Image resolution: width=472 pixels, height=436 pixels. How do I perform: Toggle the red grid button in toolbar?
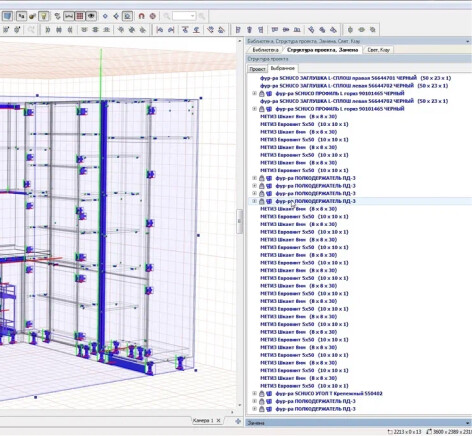[80, 16]
